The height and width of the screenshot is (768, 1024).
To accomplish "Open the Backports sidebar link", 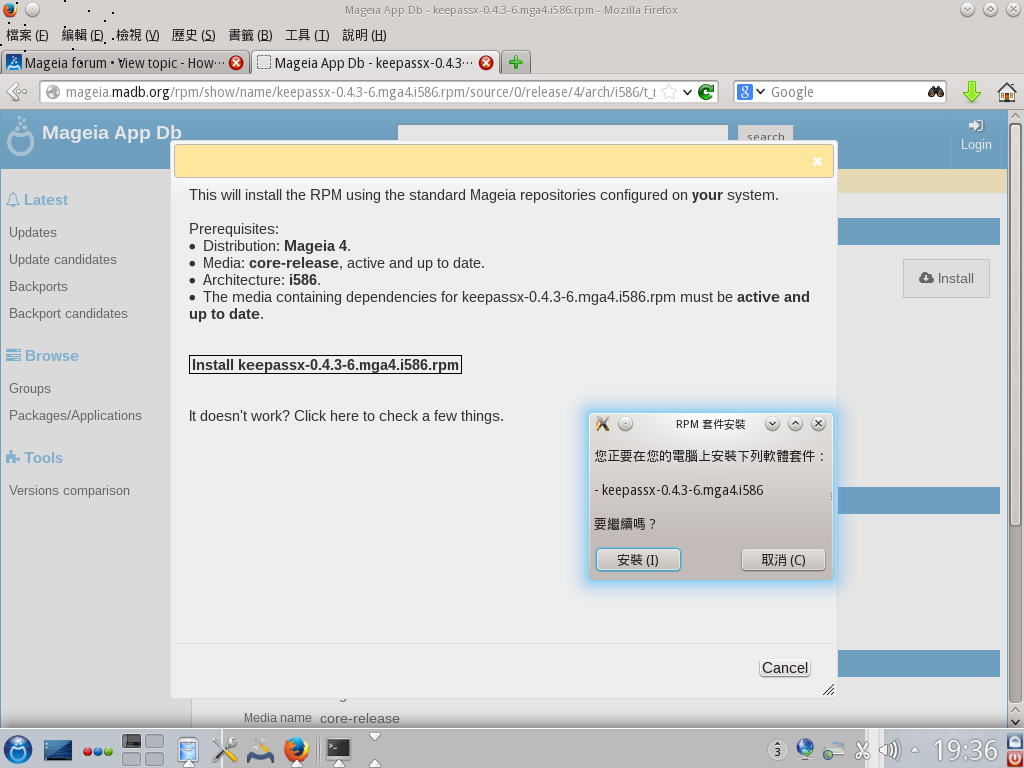I will (38, 286).
